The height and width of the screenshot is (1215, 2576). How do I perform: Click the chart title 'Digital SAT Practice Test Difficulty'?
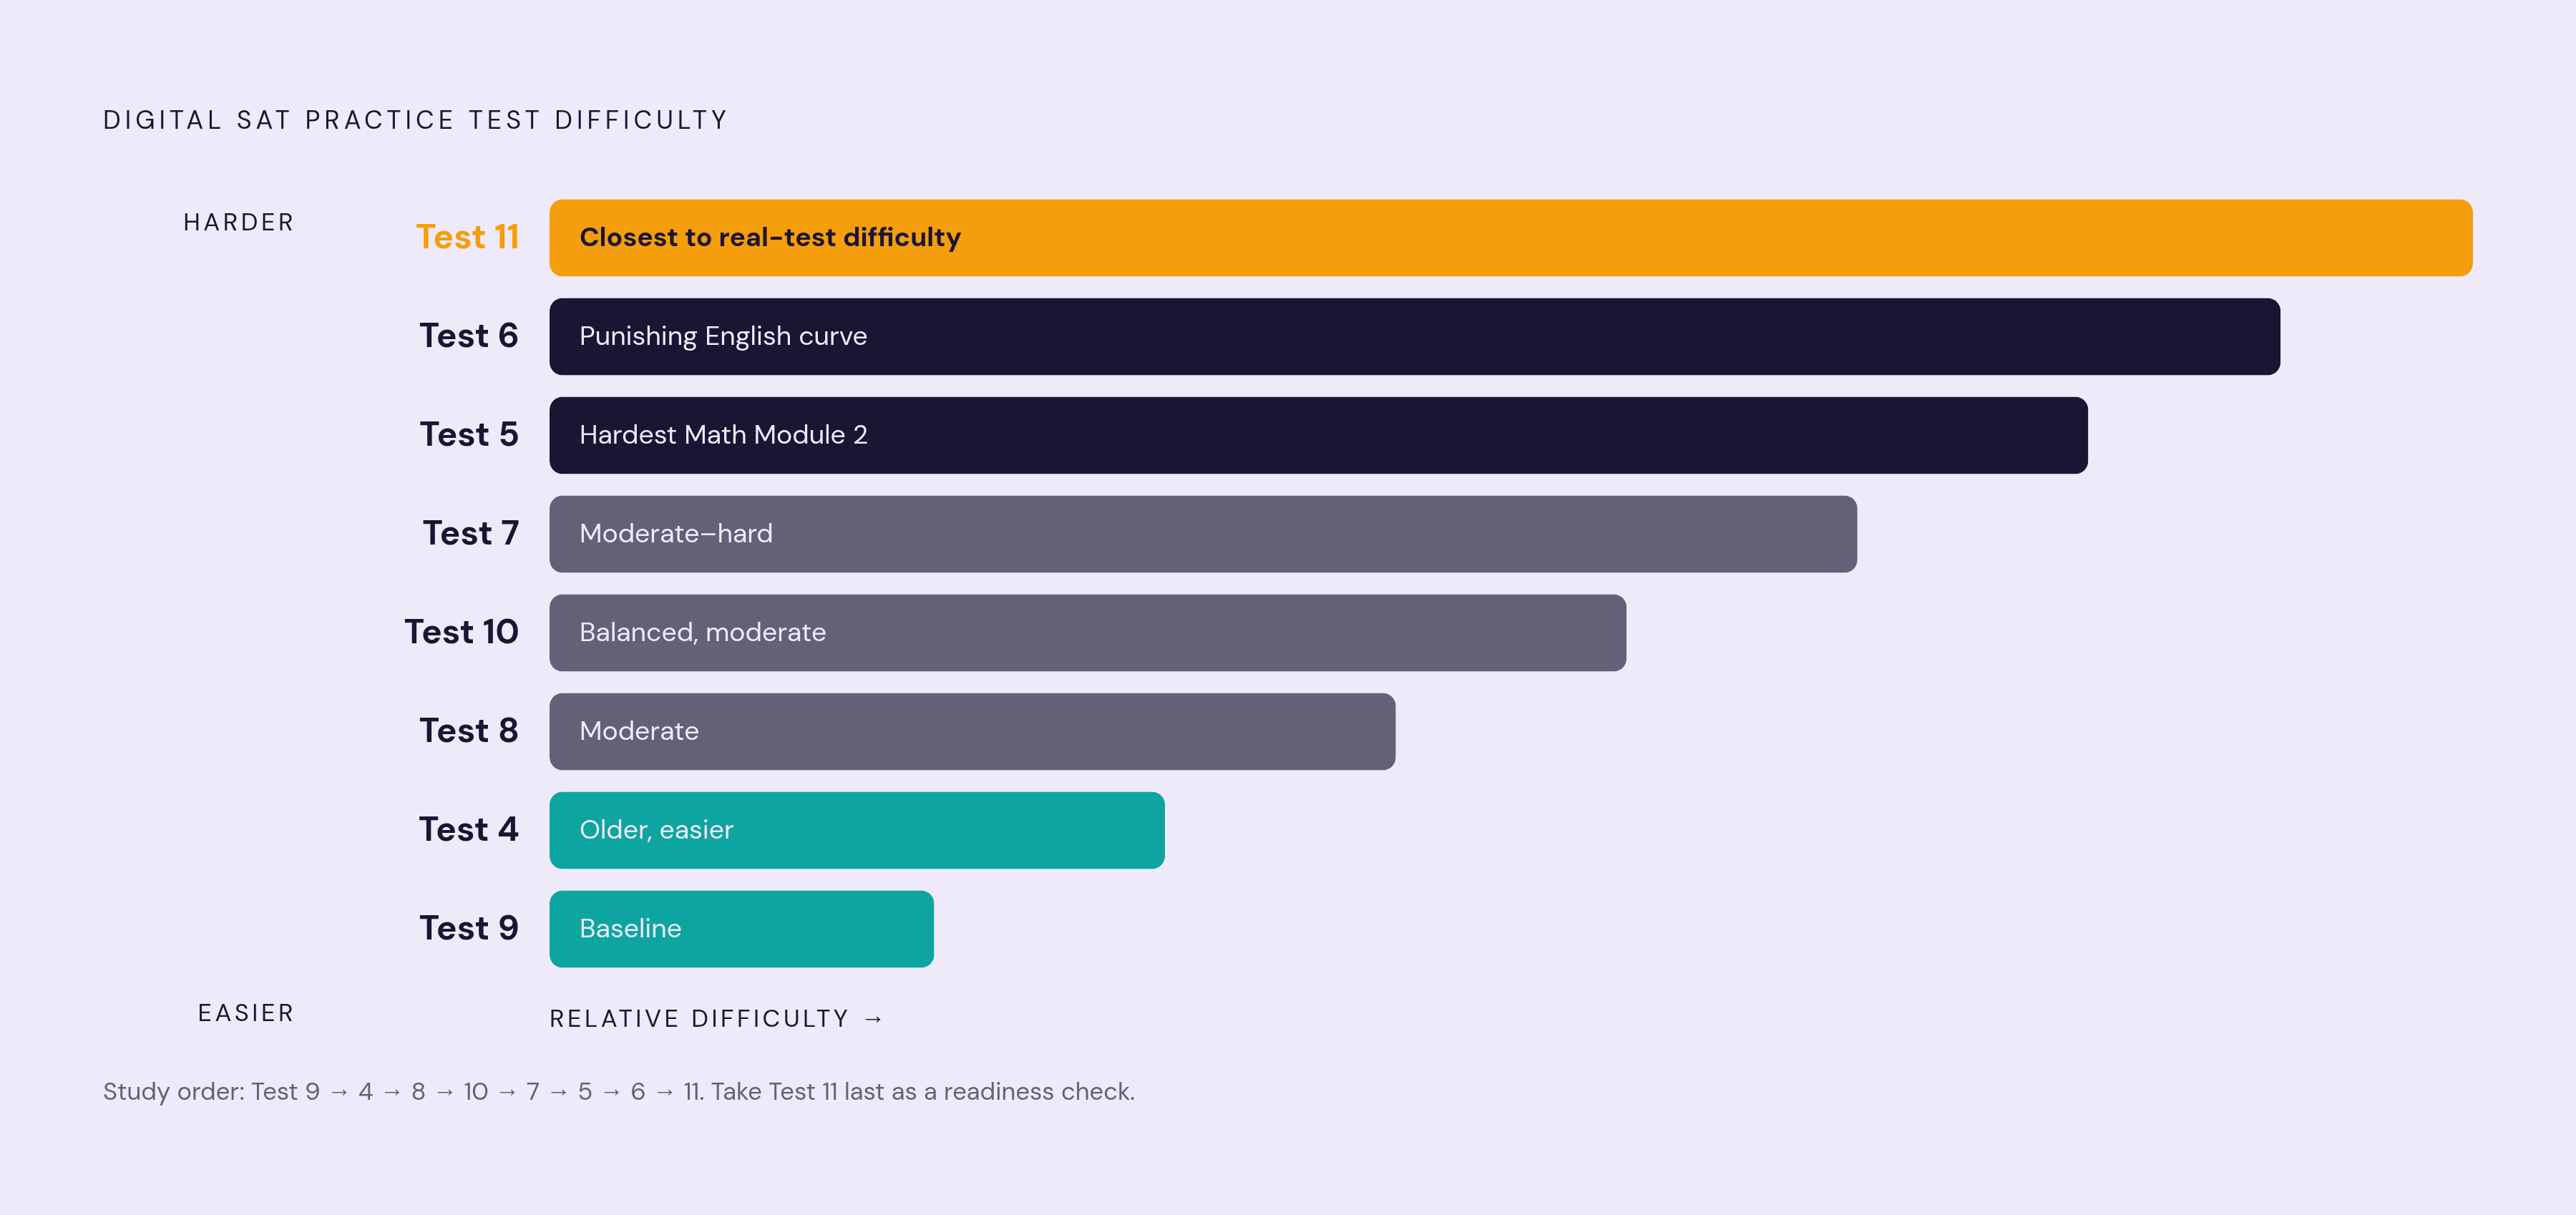tap(415, 120)
